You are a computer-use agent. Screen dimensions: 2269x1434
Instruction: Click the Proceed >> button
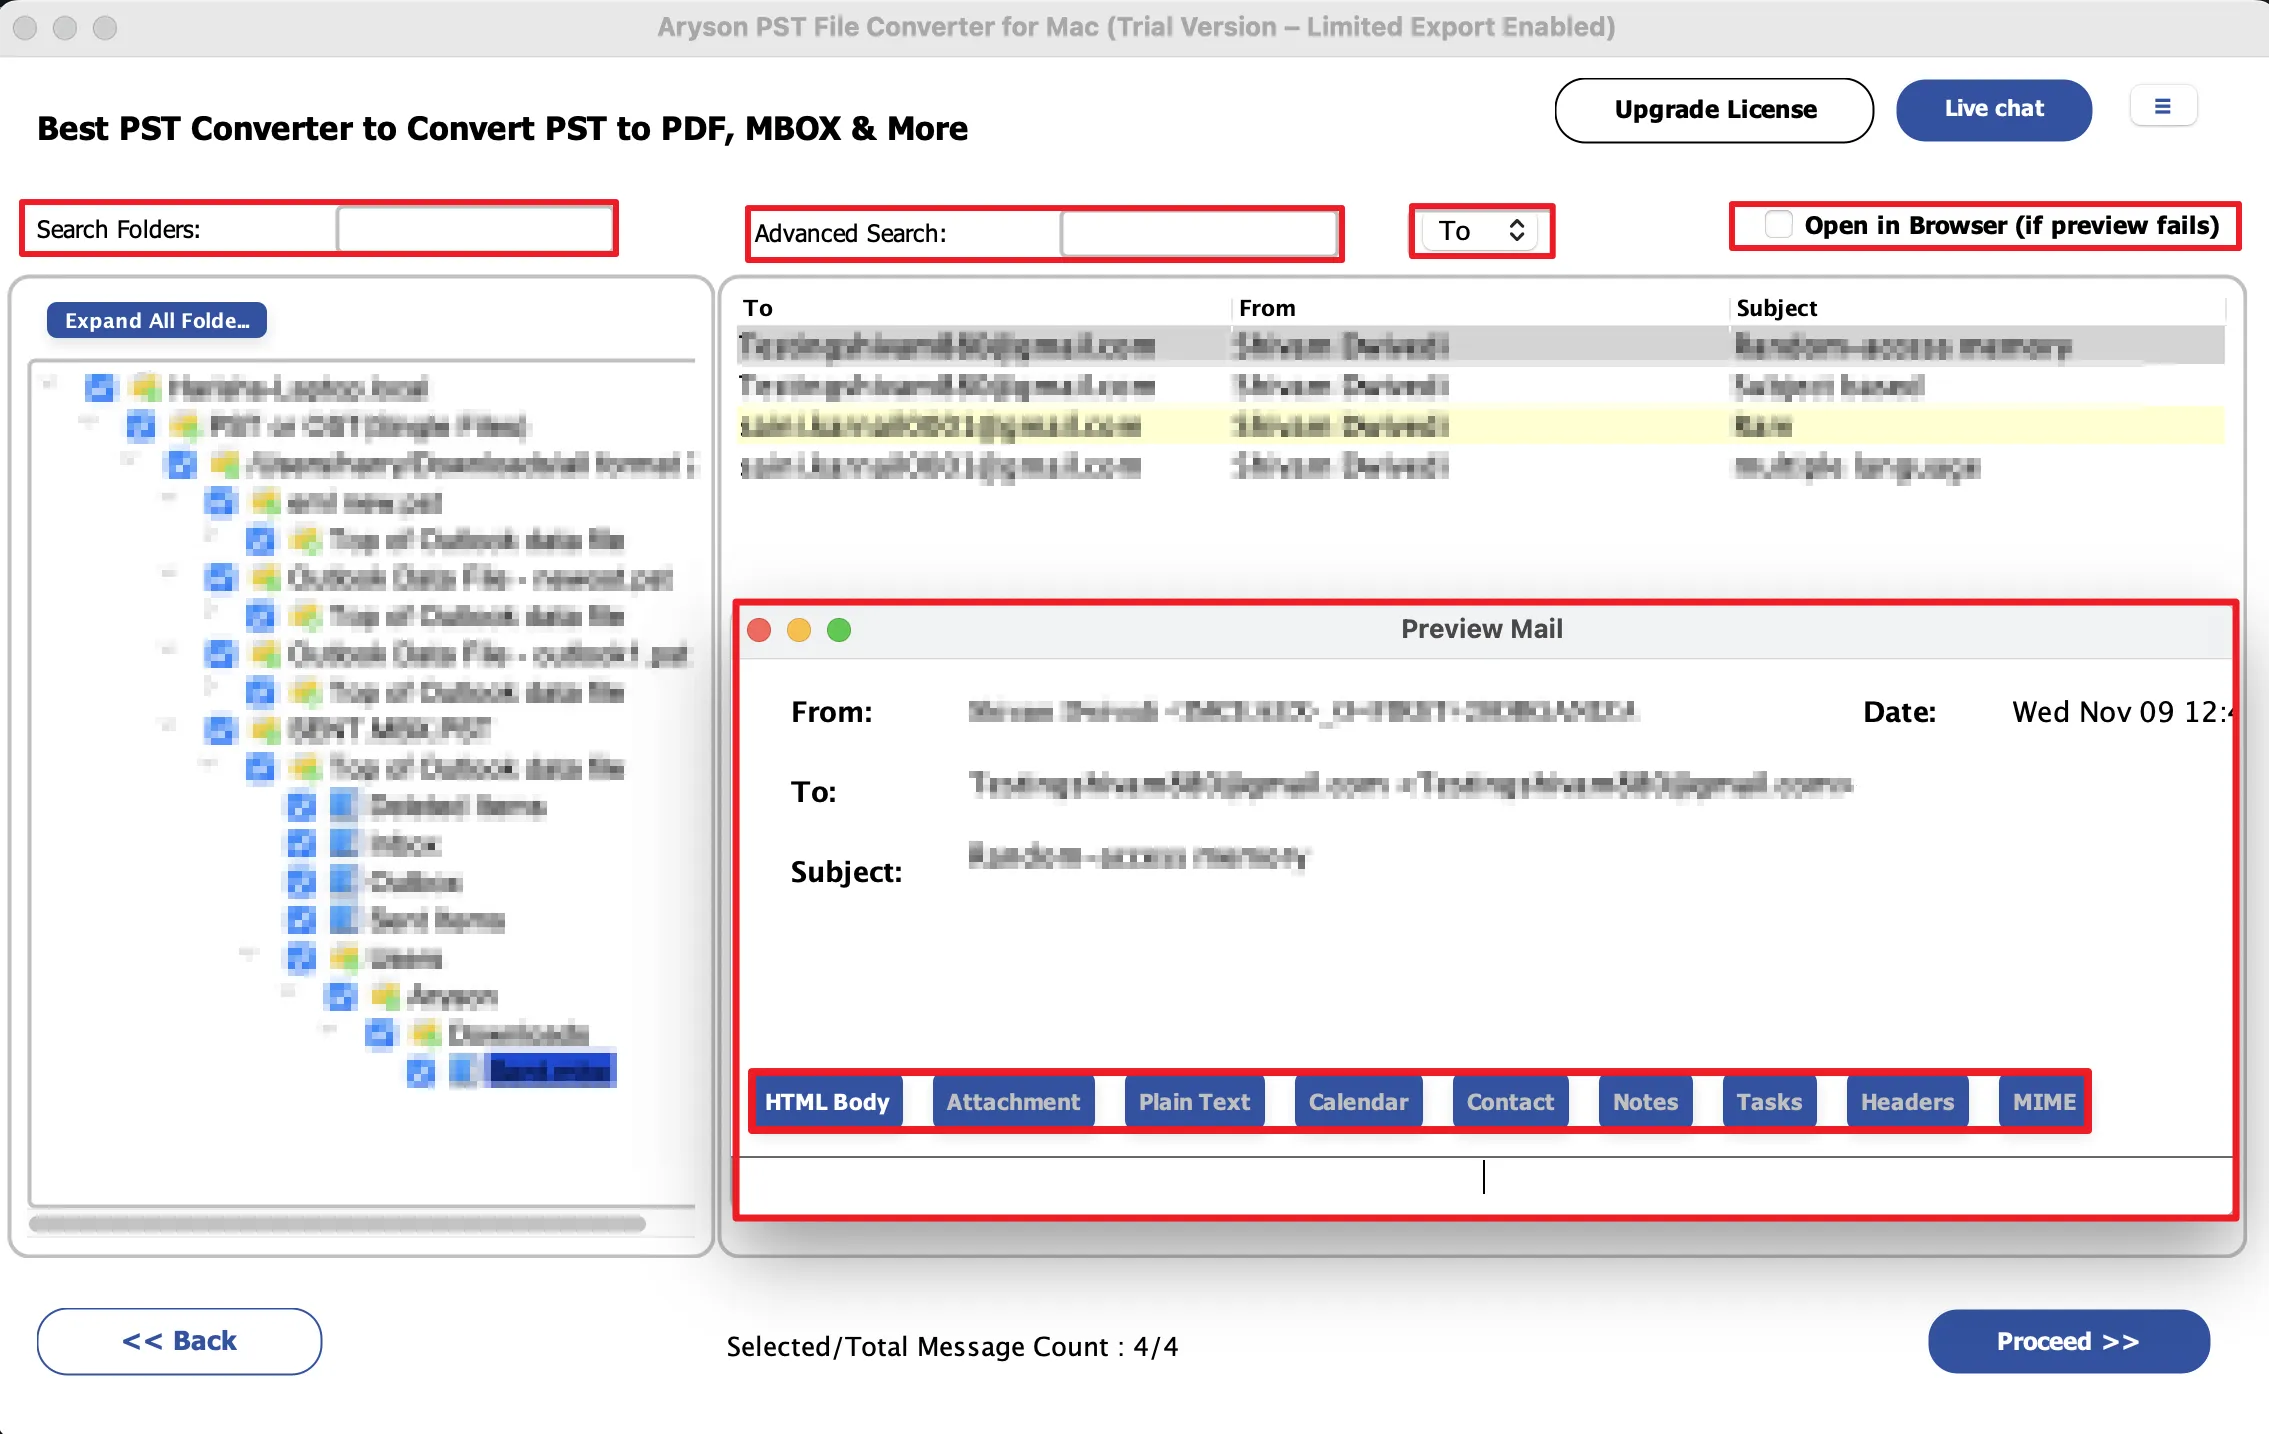2068,1341
